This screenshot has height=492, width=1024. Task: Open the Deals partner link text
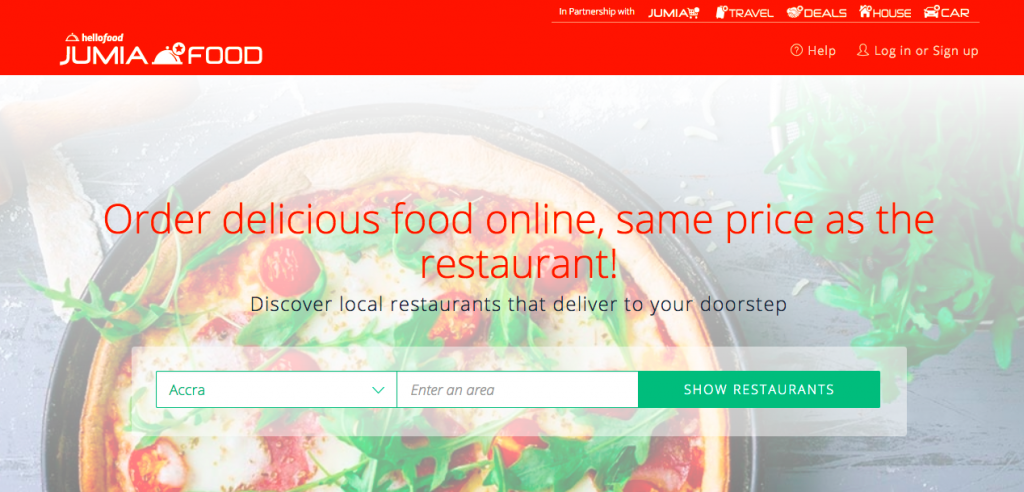tap(825, 13)
